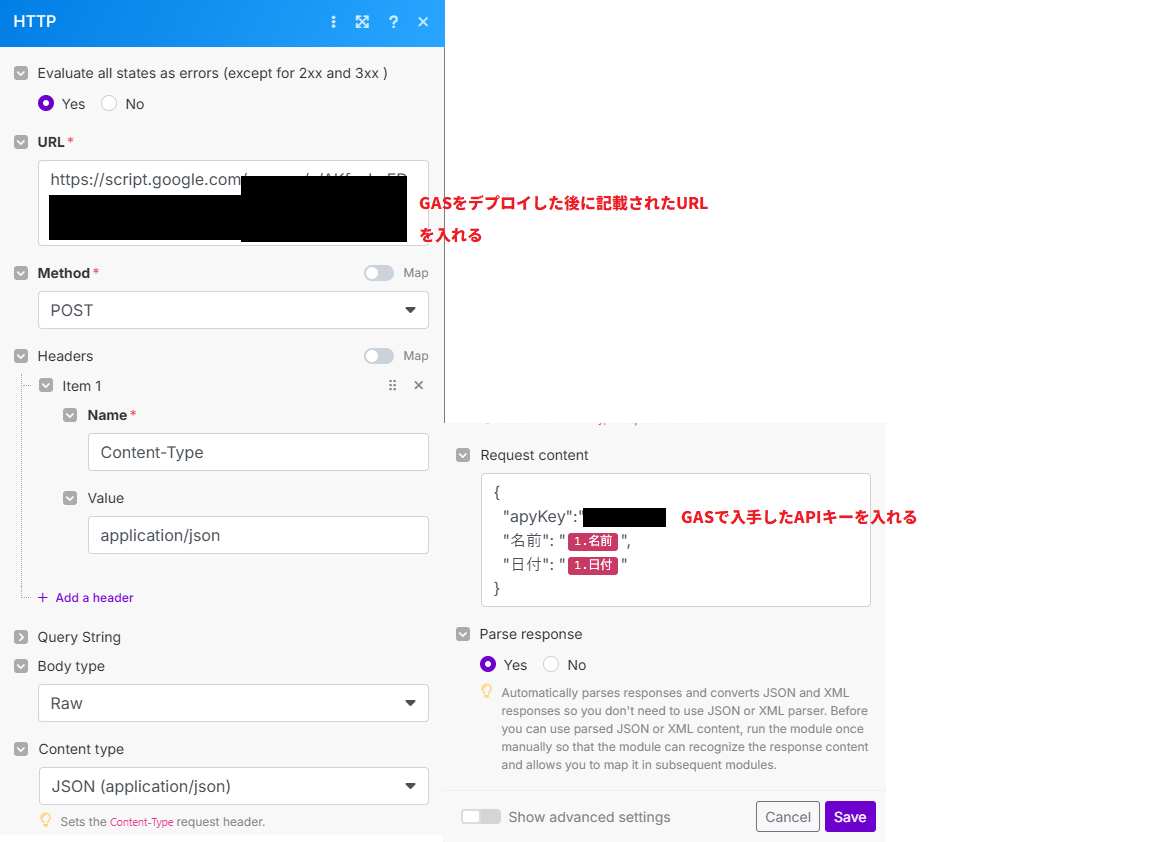Collapse the header Name field chevron
The width and height of the screenshot is (1159, 842).
(70, 415)
